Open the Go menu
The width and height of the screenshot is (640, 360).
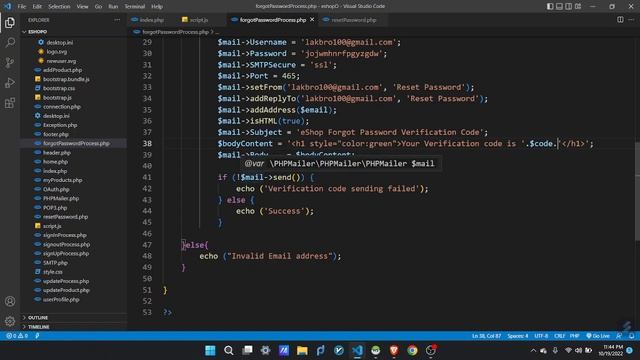click(98, 7)
